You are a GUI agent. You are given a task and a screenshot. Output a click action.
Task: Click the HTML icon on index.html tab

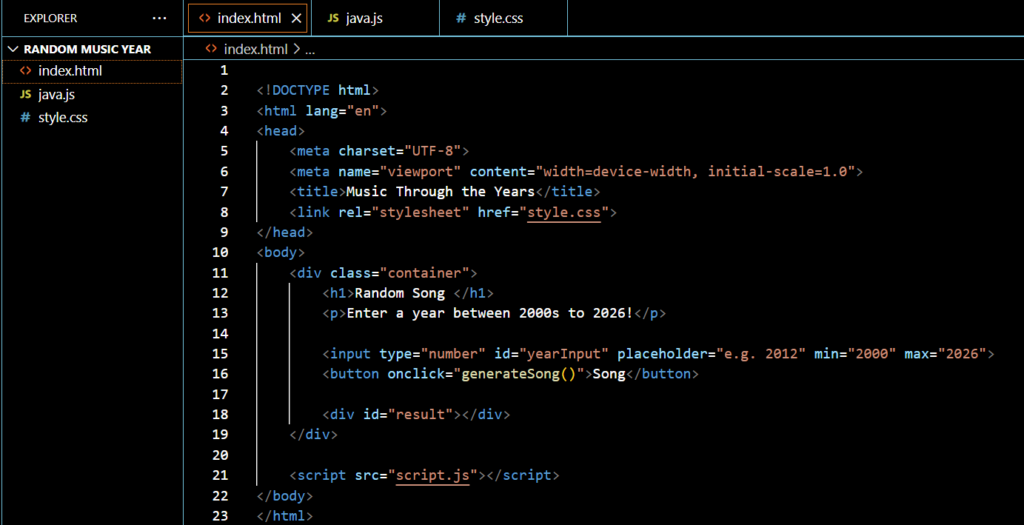(205, 18)
